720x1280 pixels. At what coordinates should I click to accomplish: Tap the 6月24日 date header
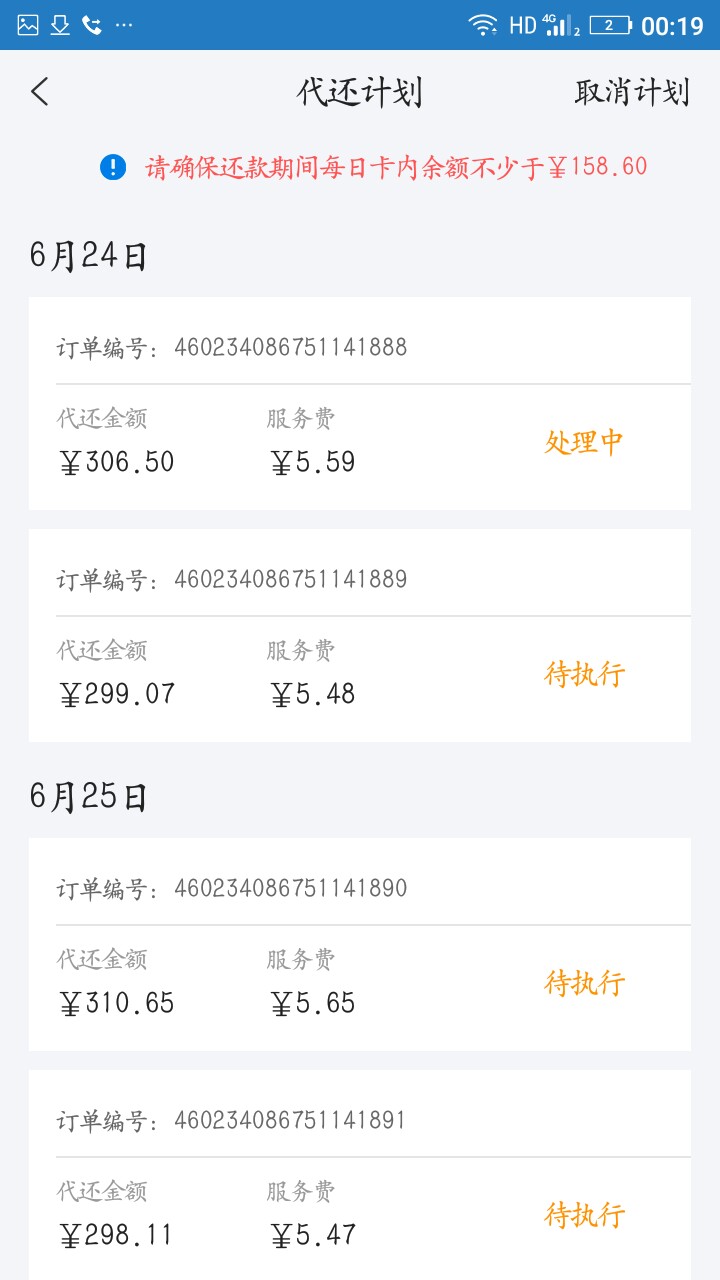click(x=88, y=256)
